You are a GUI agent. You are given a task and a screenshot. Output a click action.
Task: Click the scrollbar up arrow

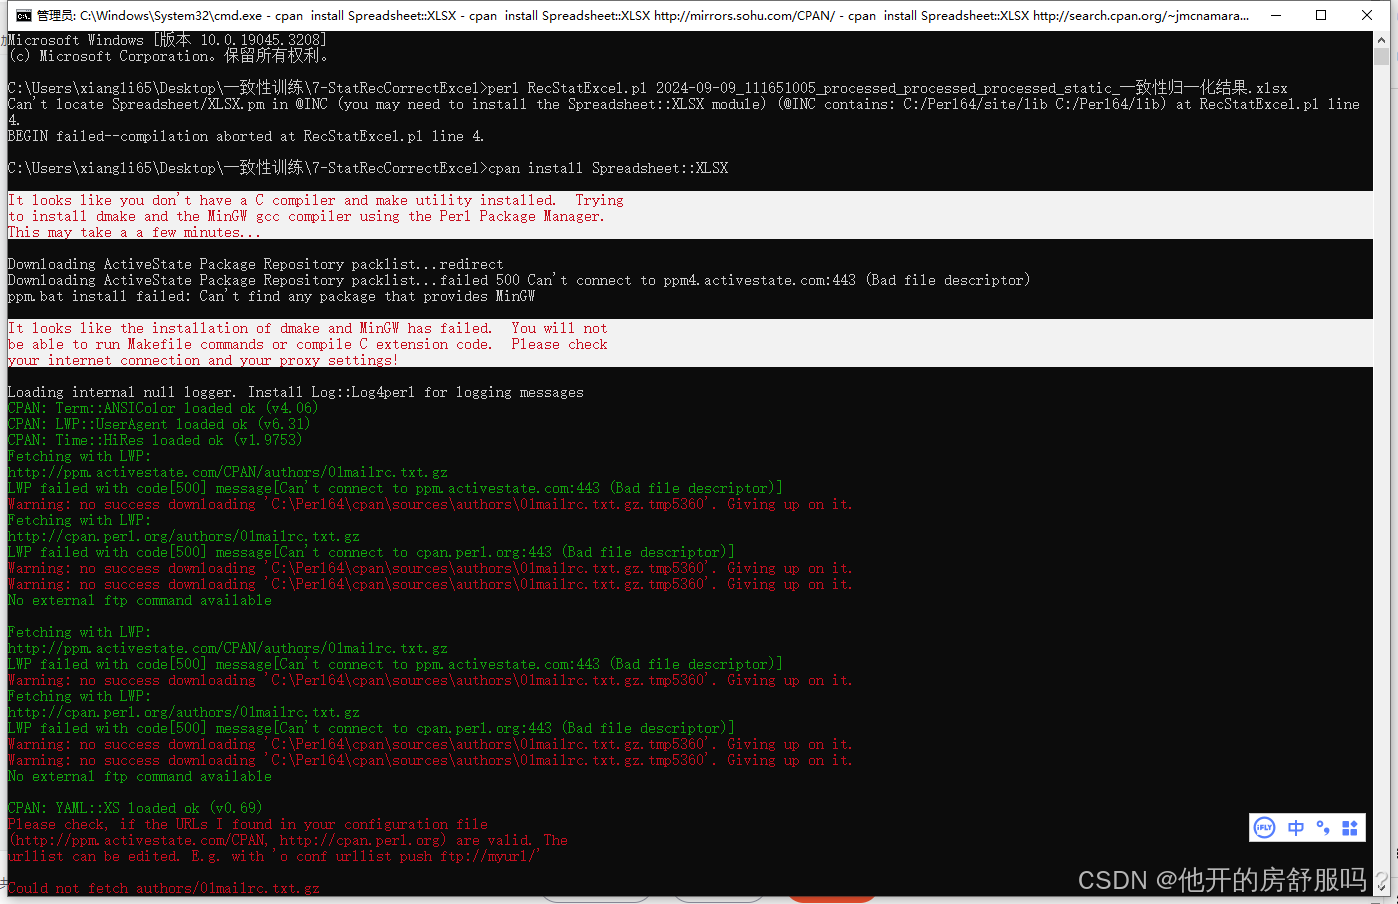[1384, 38]
